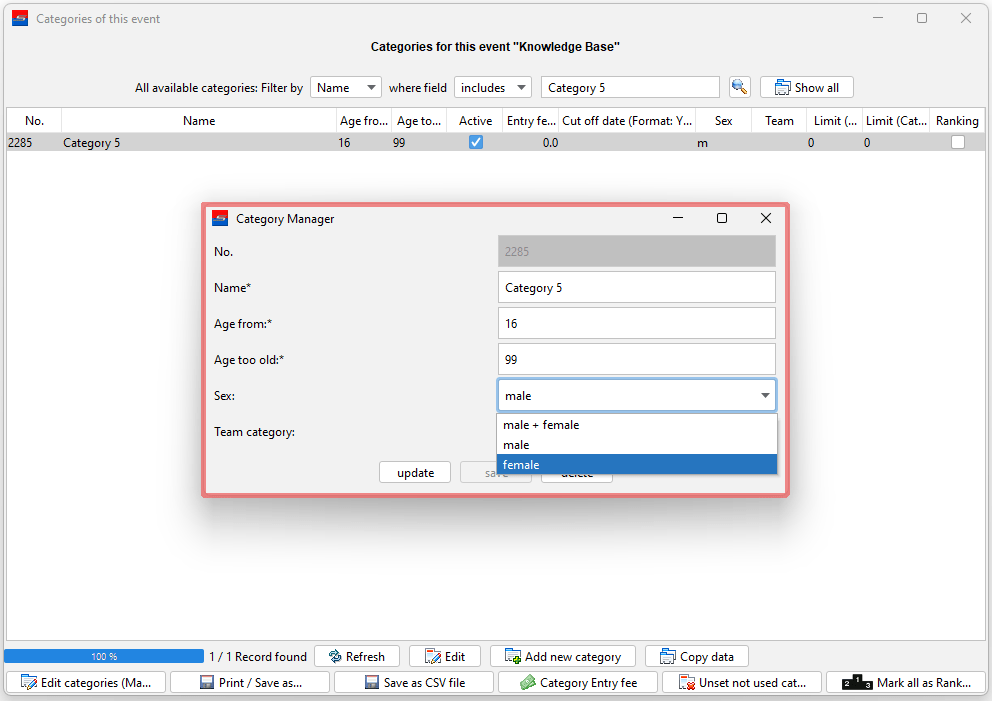Click Unset not used categories button
The image size is (992, 701).
(742, 682)
